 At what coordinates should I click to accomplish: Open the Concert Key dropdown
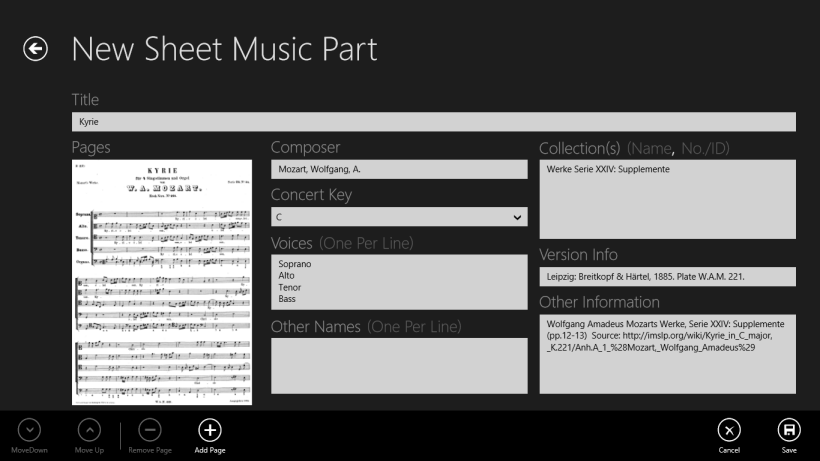point(399,217)
